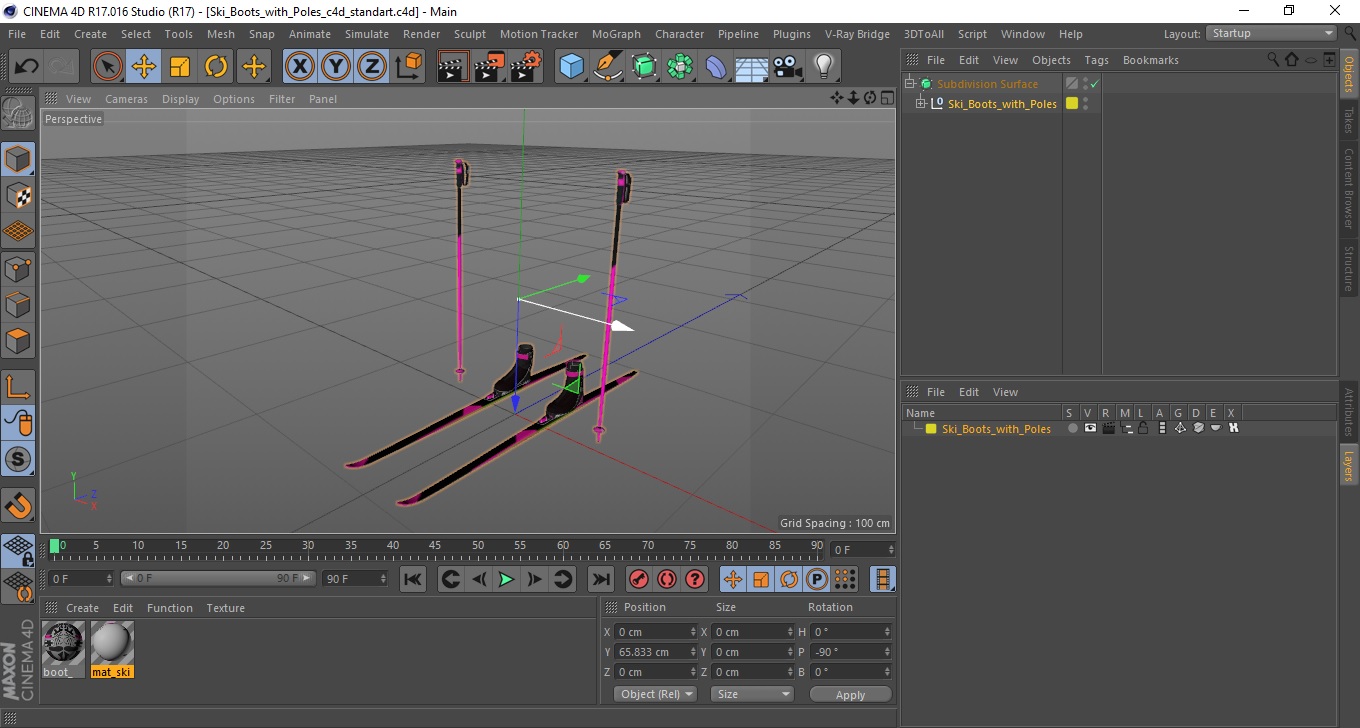Screen dimensions: 1360x728
Task: Add a Camera object
Action: (787, 67)
